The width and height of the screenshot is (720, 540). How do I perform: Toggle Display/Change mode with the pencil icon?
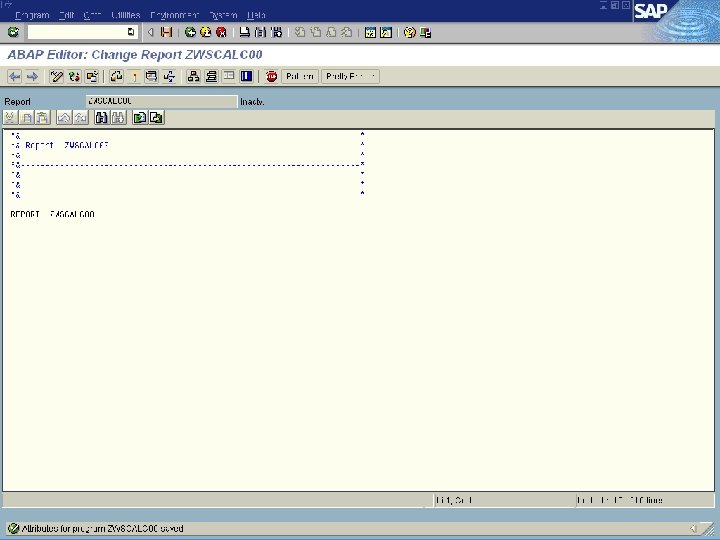(56, 76)
